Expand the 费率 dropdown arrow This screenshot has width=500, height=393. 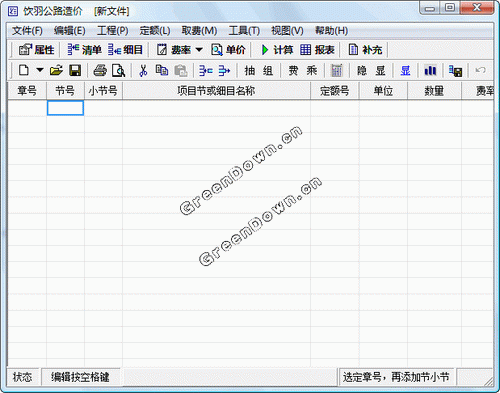click(199, 50)
